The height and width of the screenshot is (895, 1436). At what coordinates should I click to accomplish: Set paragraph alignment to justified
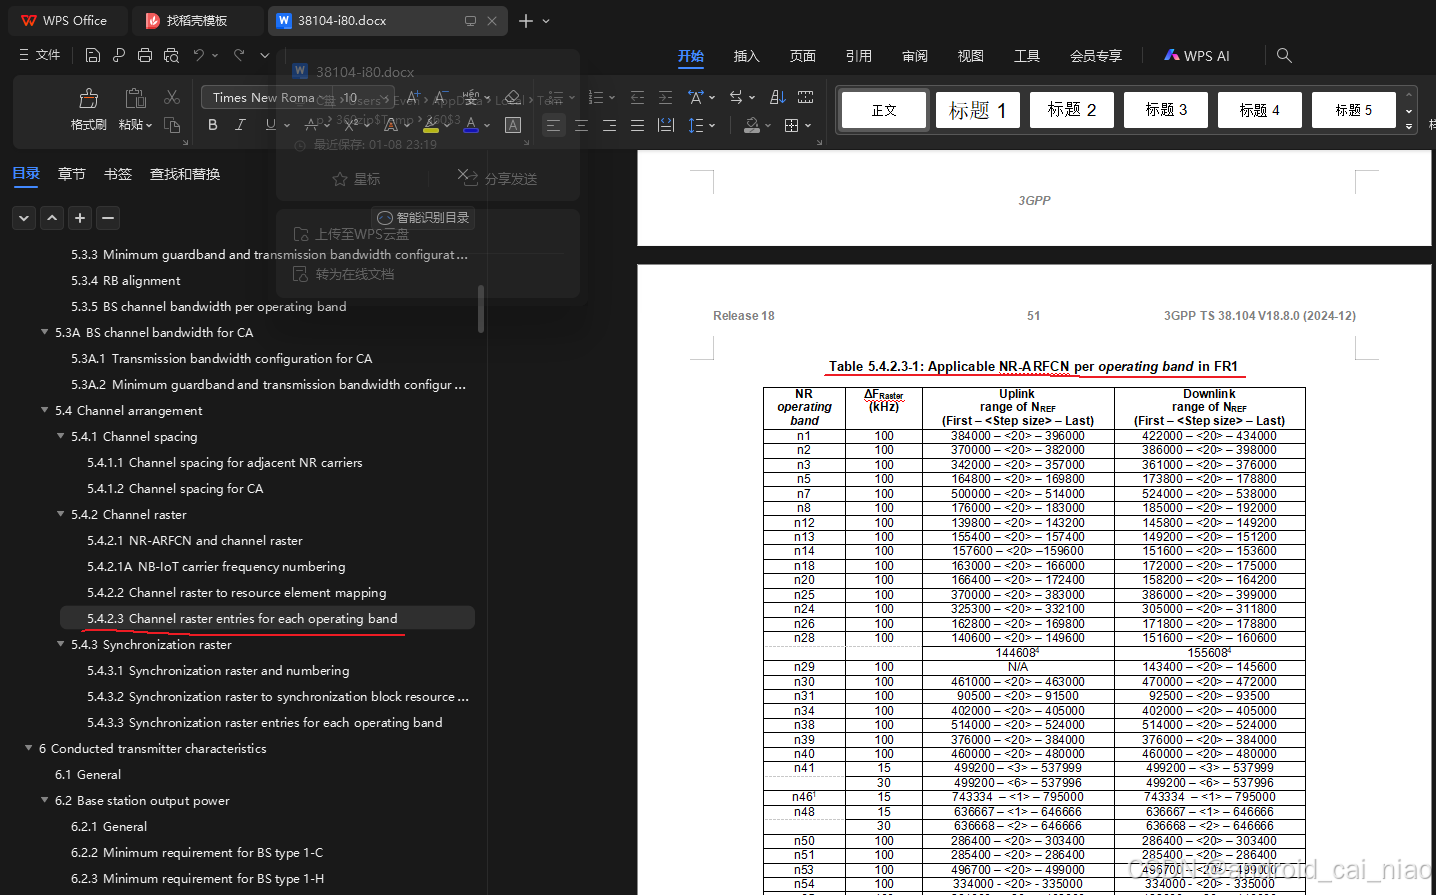637,125
